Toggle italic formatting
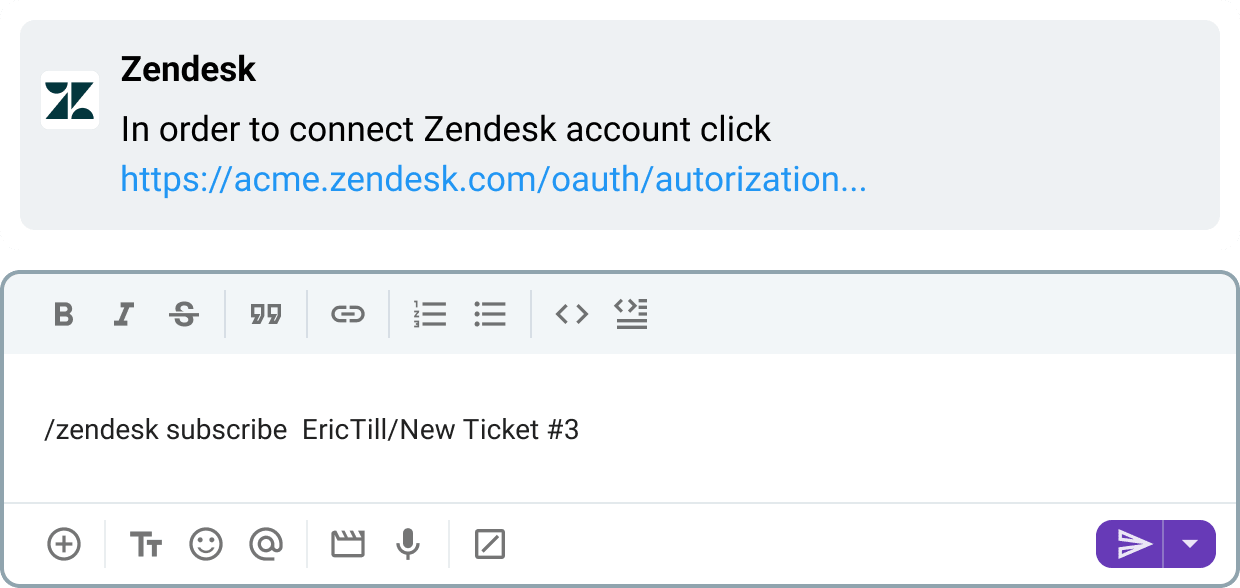1240x588 pixels. 123,313
